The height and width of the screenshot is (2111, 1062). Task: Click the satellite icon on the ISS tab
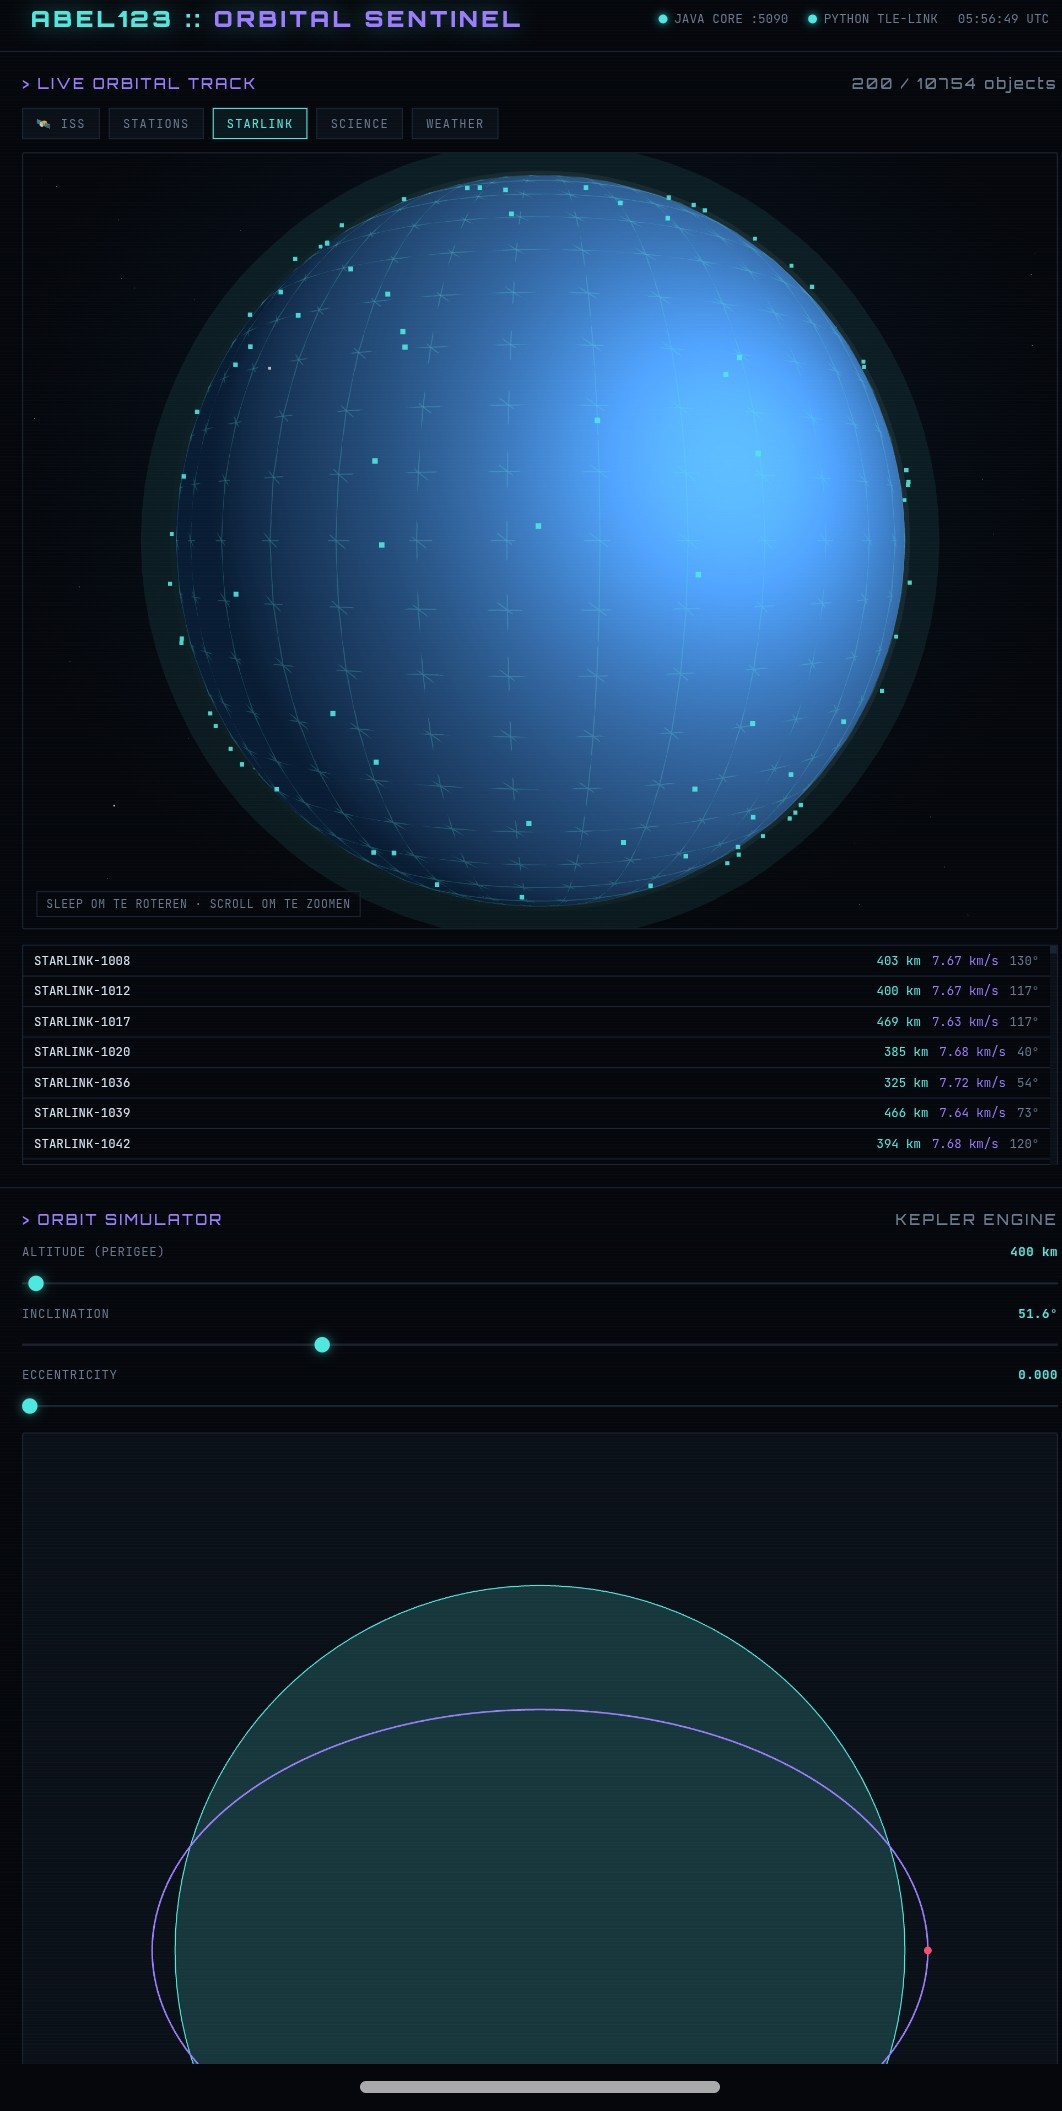click(44, 124)
